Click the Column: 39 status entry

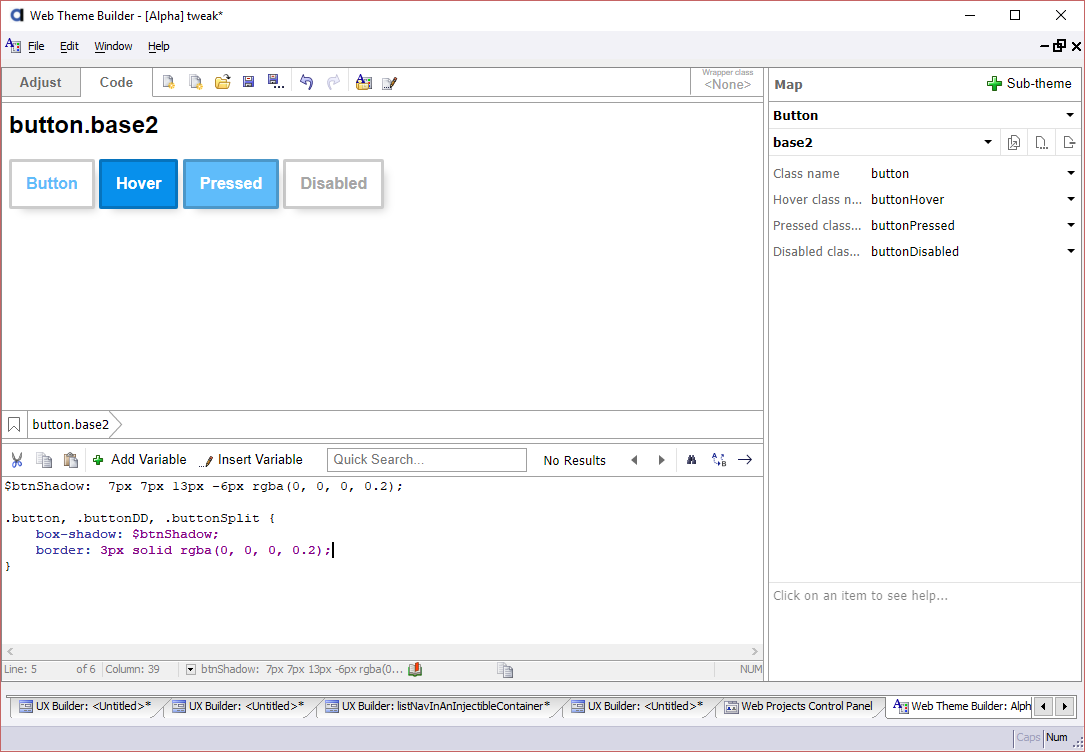(133, 670)
